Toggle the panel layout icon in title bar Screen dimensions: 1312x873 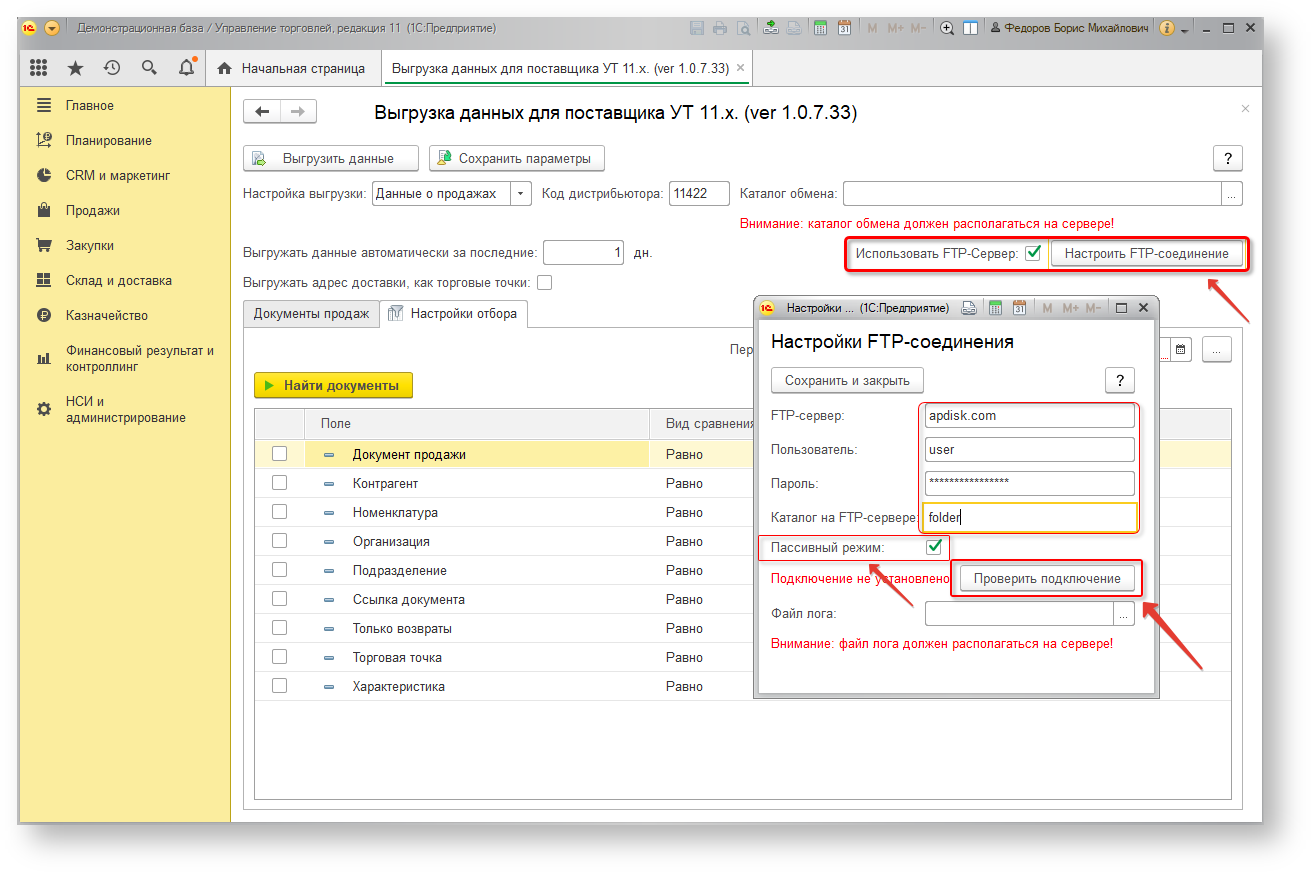tap(970, 28)
